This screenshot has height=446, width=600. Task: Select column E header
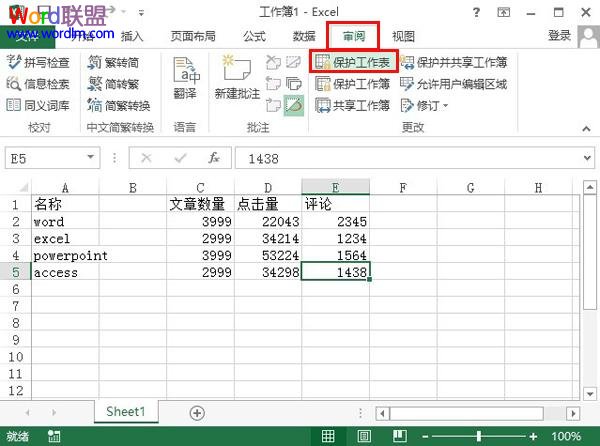[x=336, y=187]
